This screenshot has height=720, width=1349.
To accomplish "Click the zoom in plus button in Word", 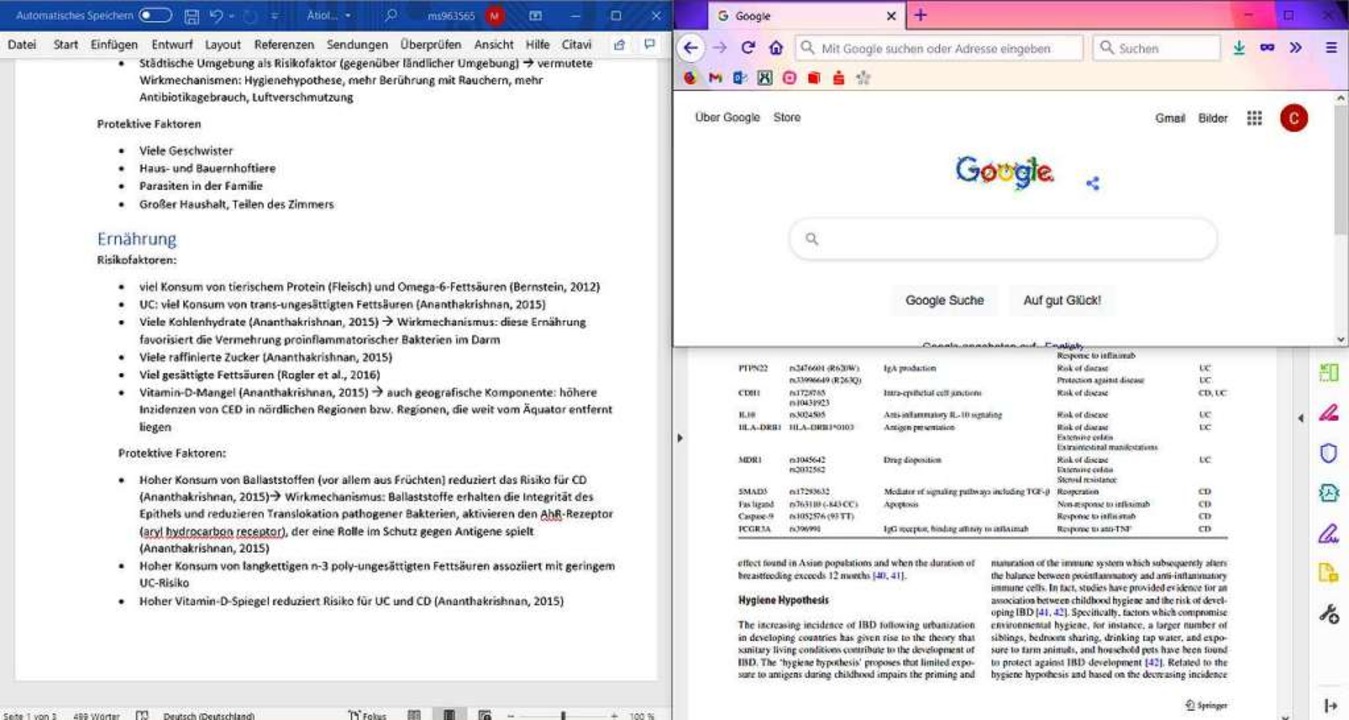I will (613, 715).
